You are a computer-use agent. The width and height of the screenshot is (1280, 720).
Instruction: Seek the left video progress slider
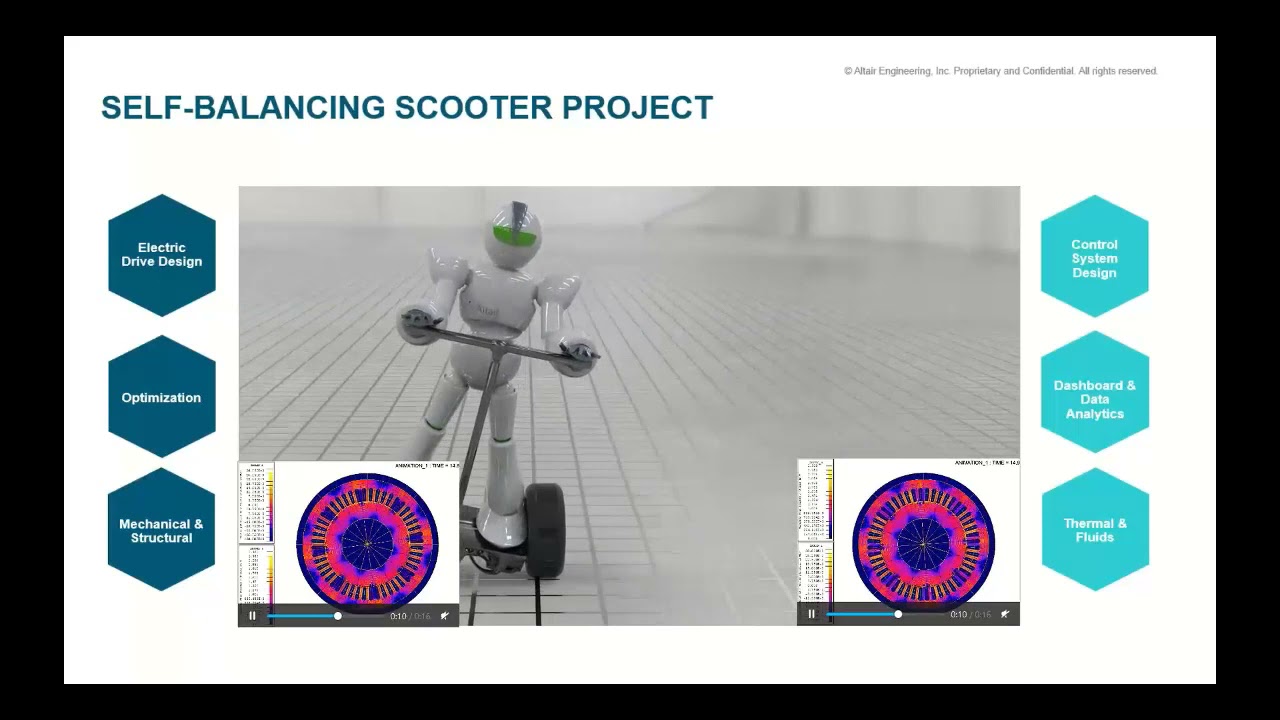pos(326,616)
